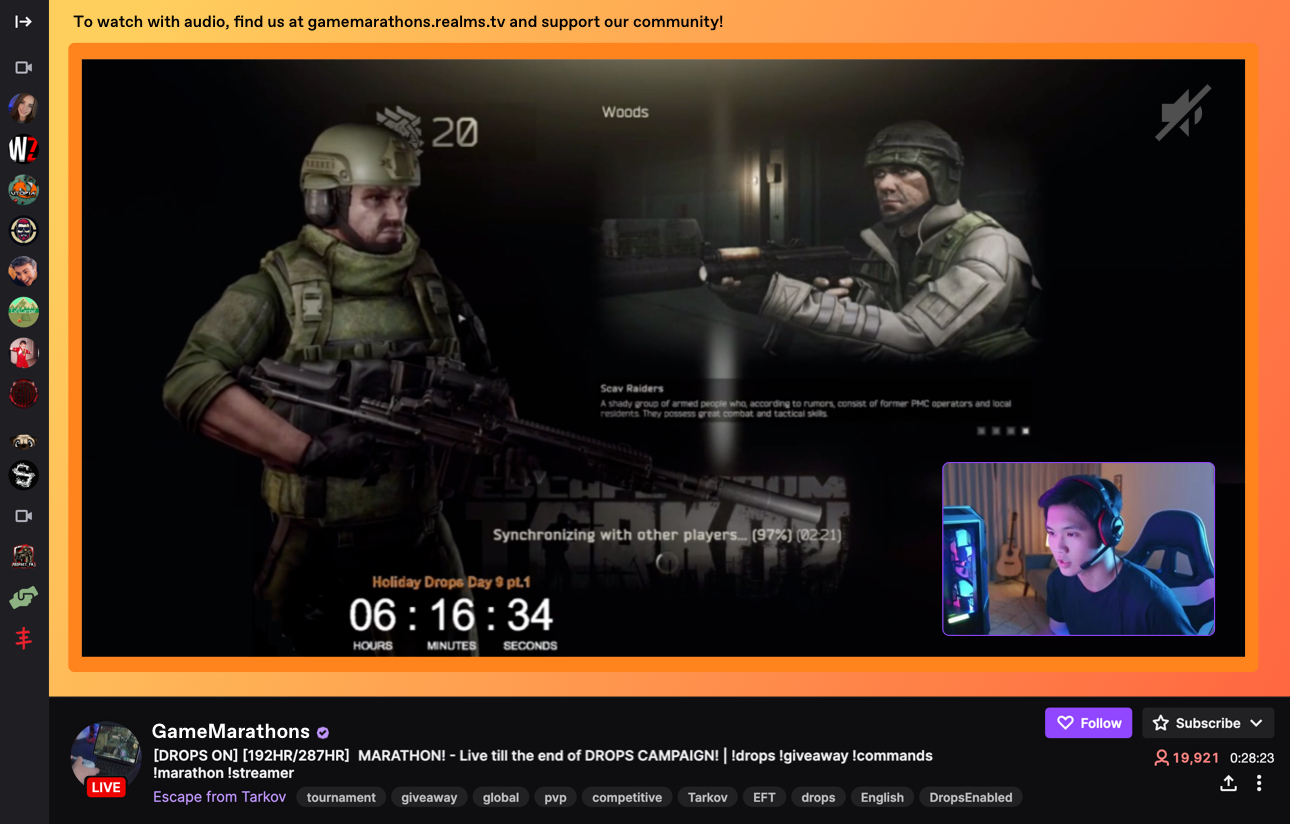This screenshot has height=824, width=1290.
Task: Click the 'Synchronizing with other players' status
Action: click(667, 535)
